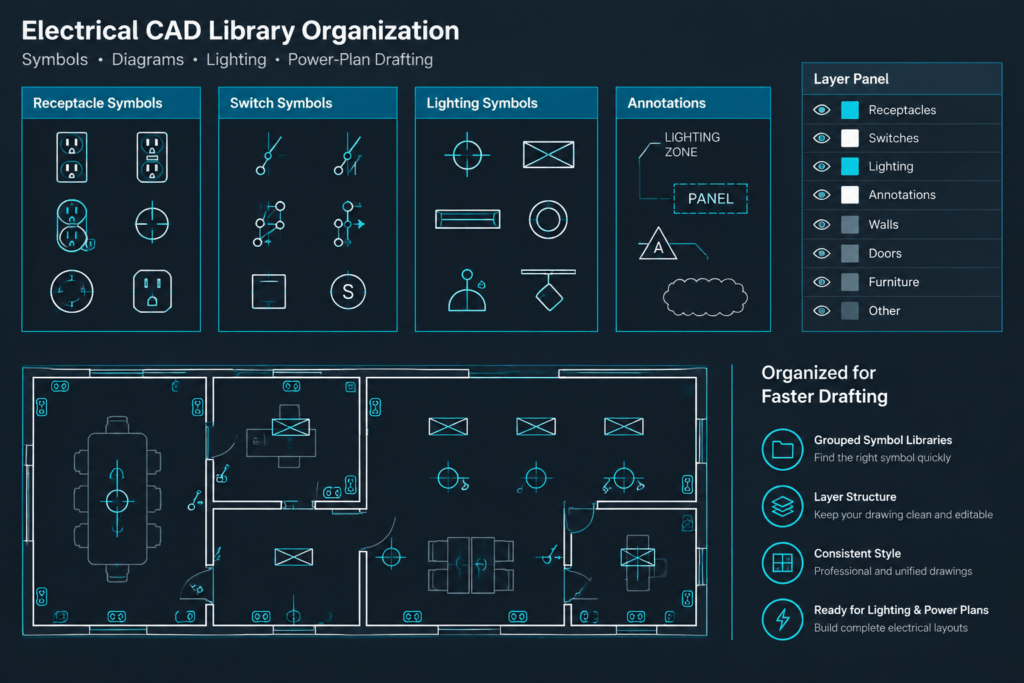
Task: Hide the Receptacles layer
Action: (x=822, y=110)
